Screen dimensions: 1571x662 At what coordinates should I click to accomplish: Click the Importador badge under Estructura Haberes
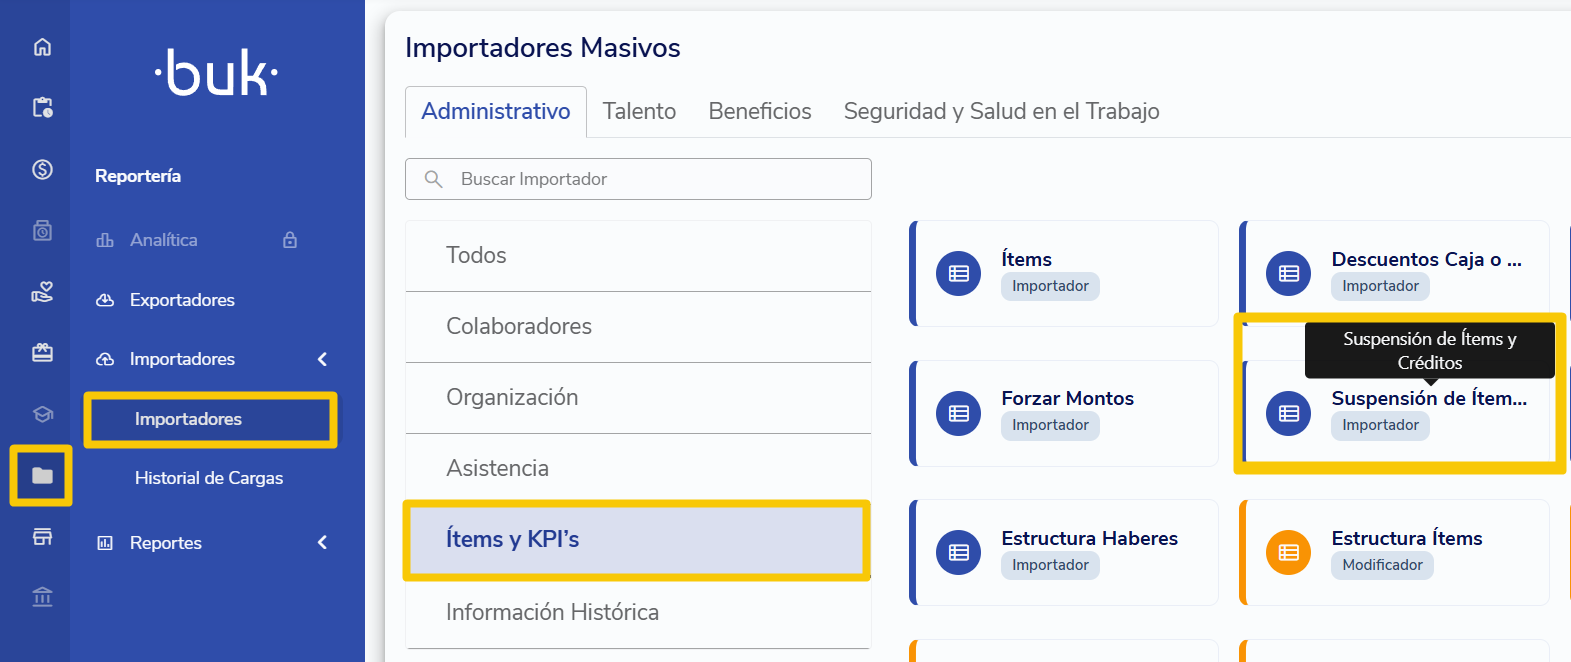coord(1050,565)
